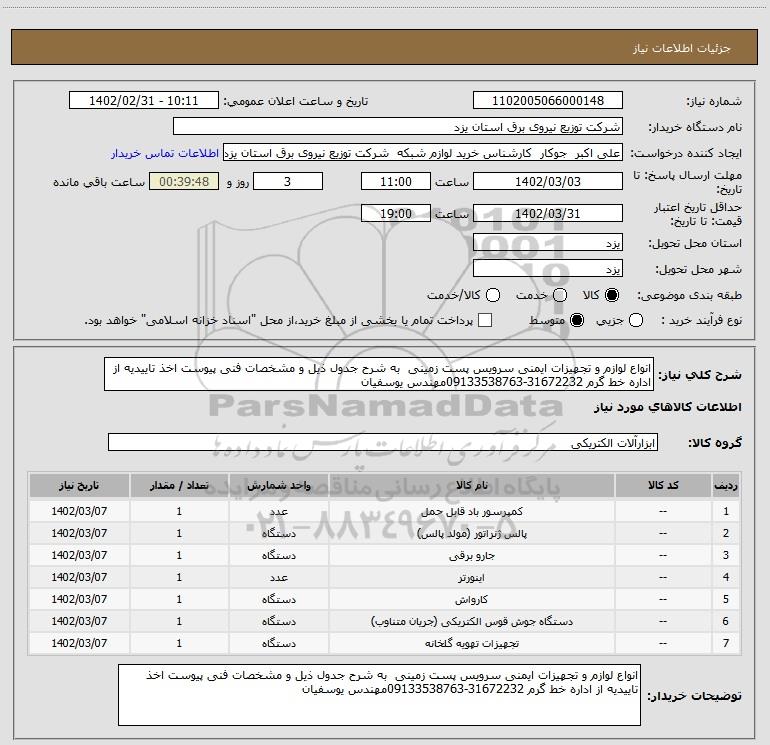
Task: Click the response deadline date 1402/03/03
Action: coord(548,182)
